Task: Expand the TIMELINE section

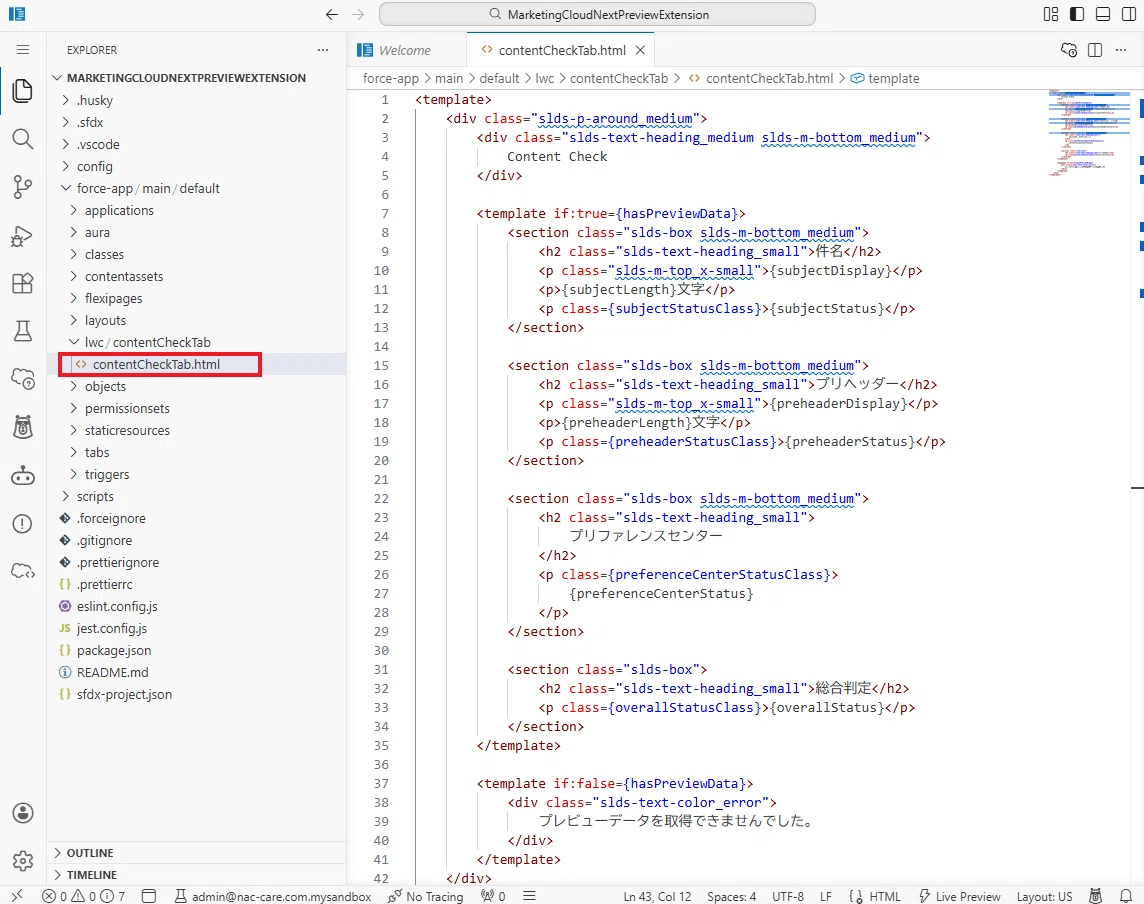Action: click(196, 875)
